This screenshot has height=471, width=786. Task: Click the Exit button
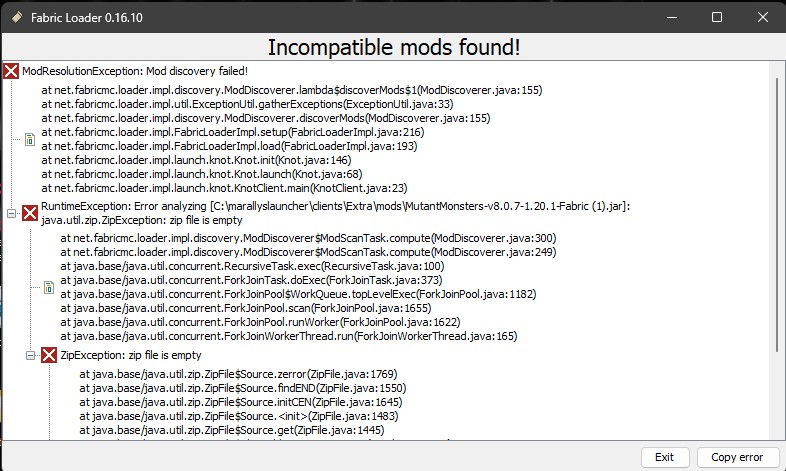pyautogui.click(x=665, y=457)
